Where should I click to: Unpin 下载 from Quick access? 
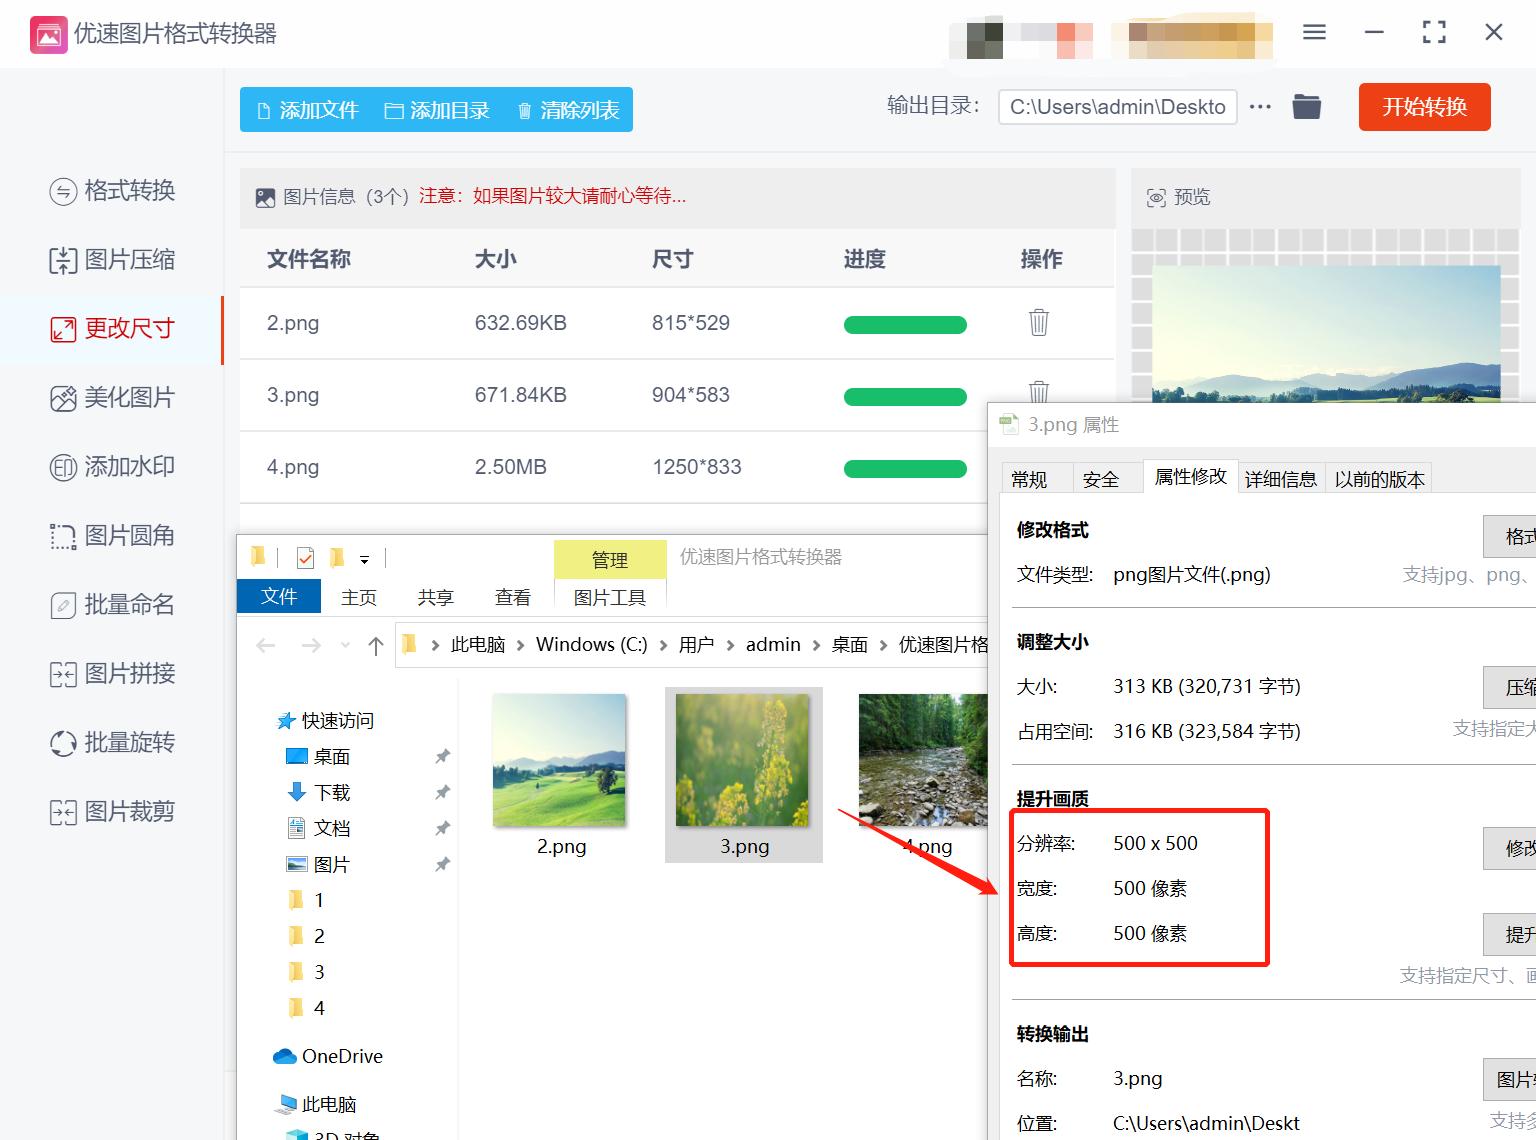pyautogui.click(x=443, y=792)
